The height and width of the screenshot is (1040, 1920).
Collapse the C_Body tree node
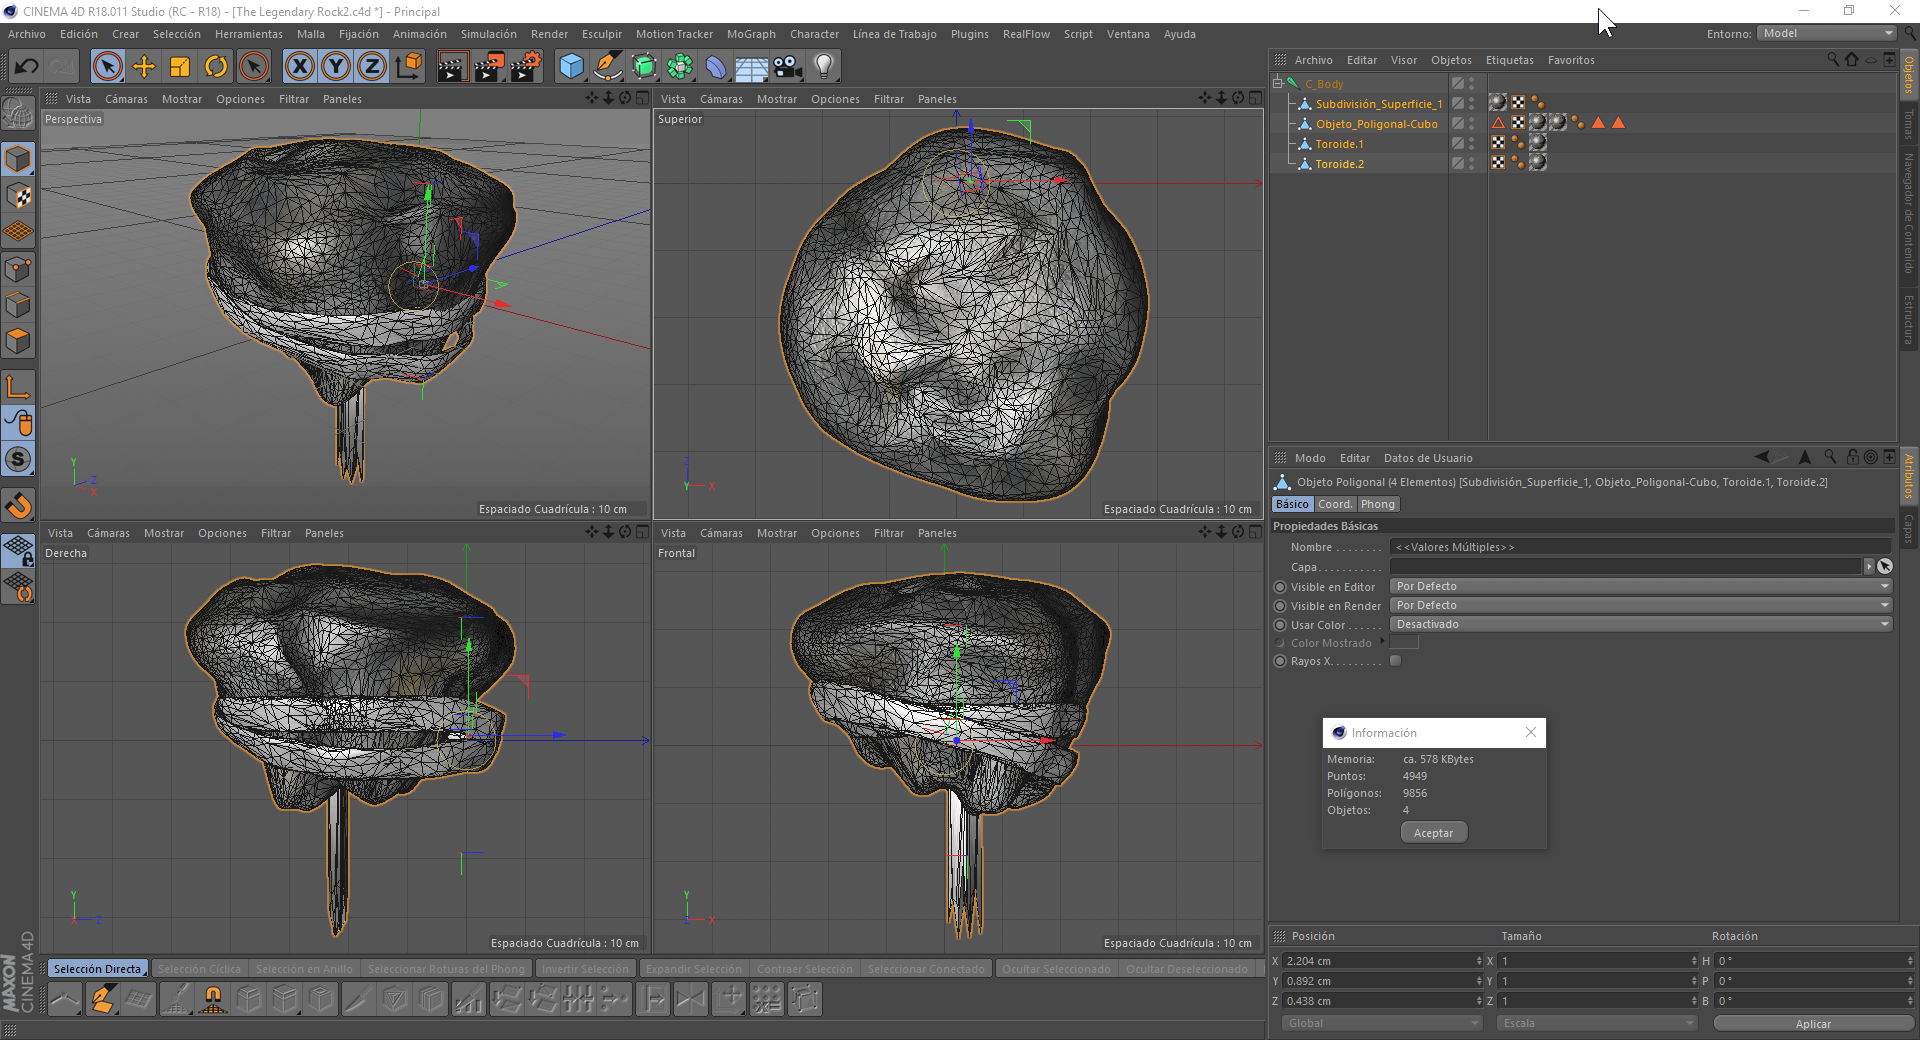click(x=1277, y=84)
